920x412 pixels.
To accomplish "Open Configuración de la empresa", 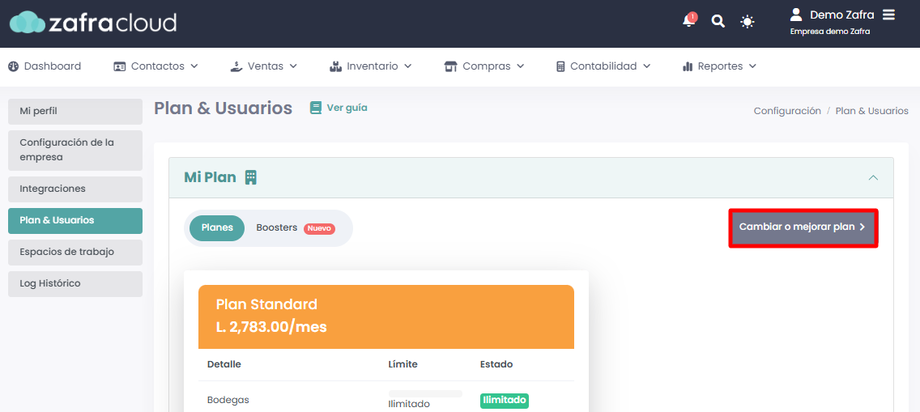I will pos(75,150).
